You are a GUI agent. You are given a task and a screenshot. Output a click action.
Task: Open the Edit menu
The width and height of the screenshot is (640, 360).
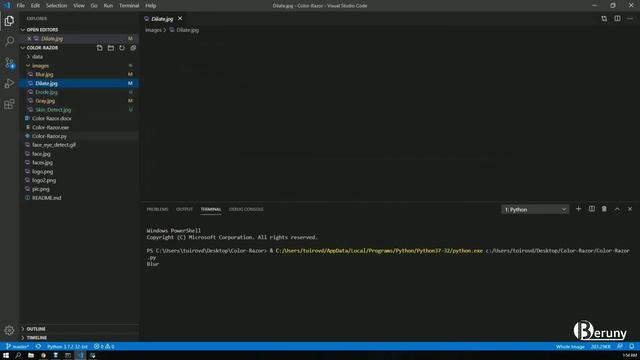36,6
